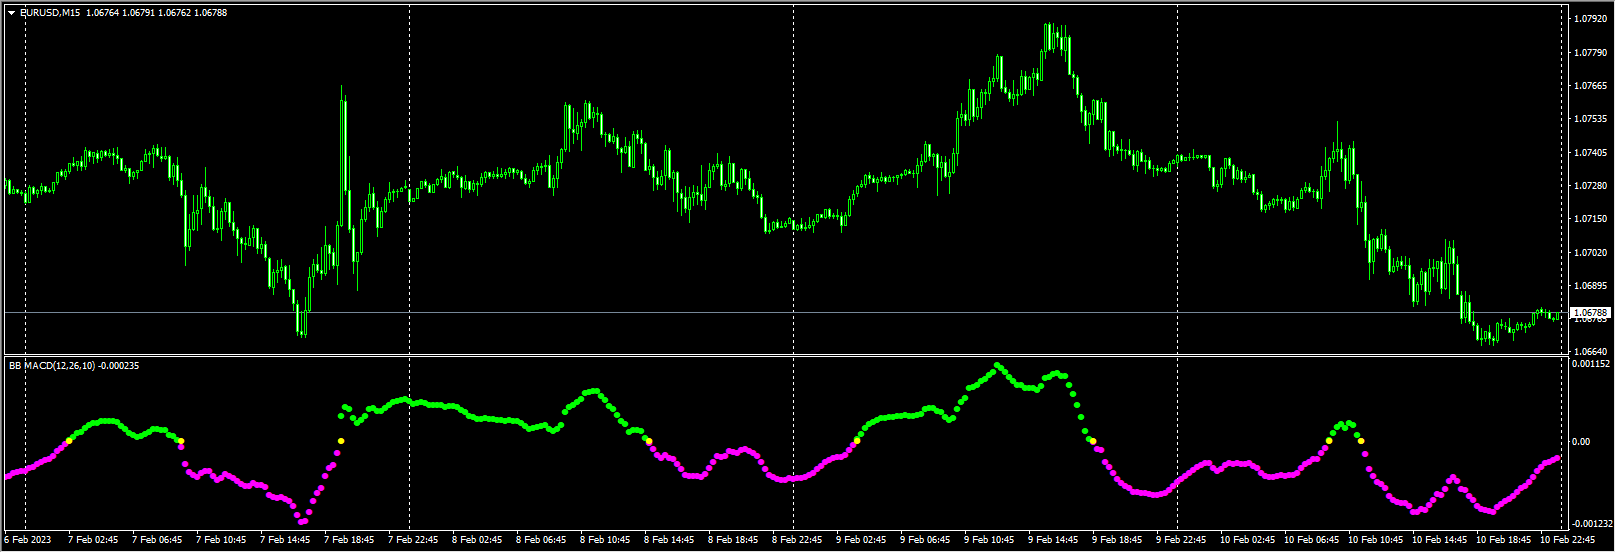Click the 8 Feb 14:45 time label
This screenshot has height=553, width=1616.
(x=668, y=540)
